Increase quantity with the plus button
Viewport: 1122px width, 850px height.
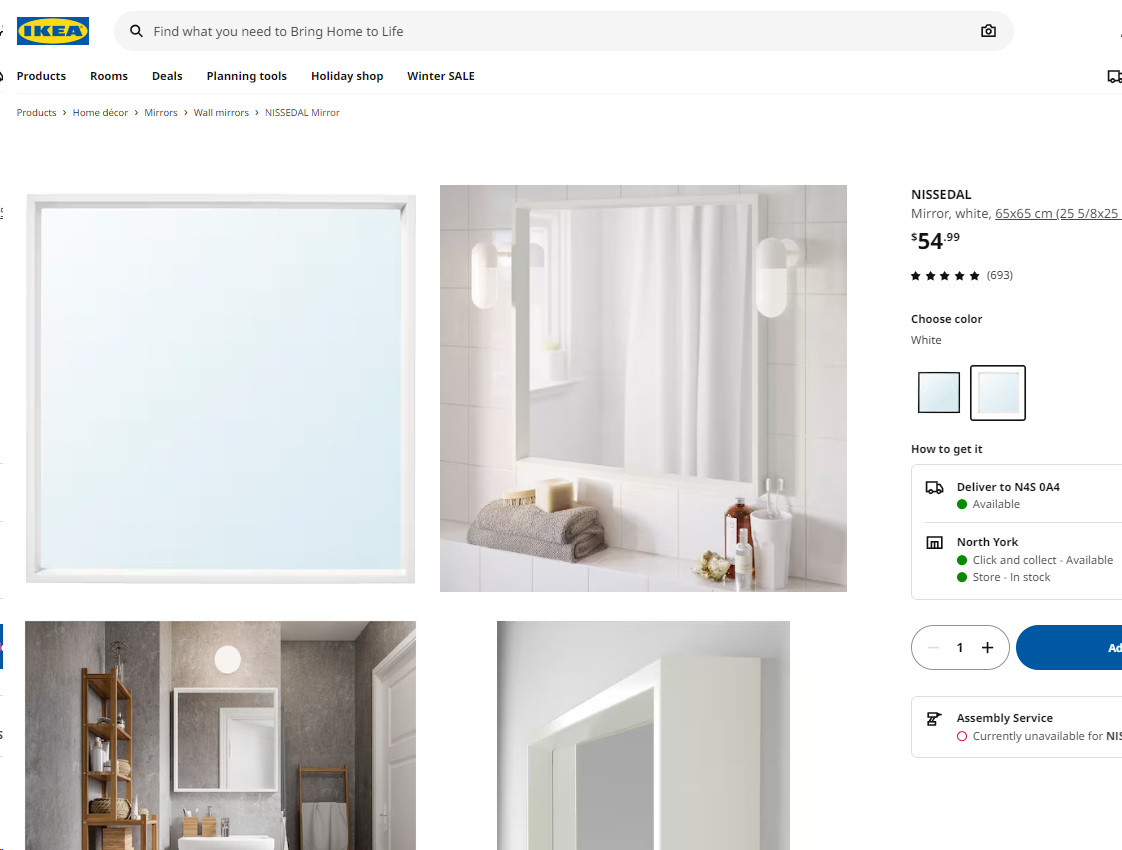click(987, 648)
